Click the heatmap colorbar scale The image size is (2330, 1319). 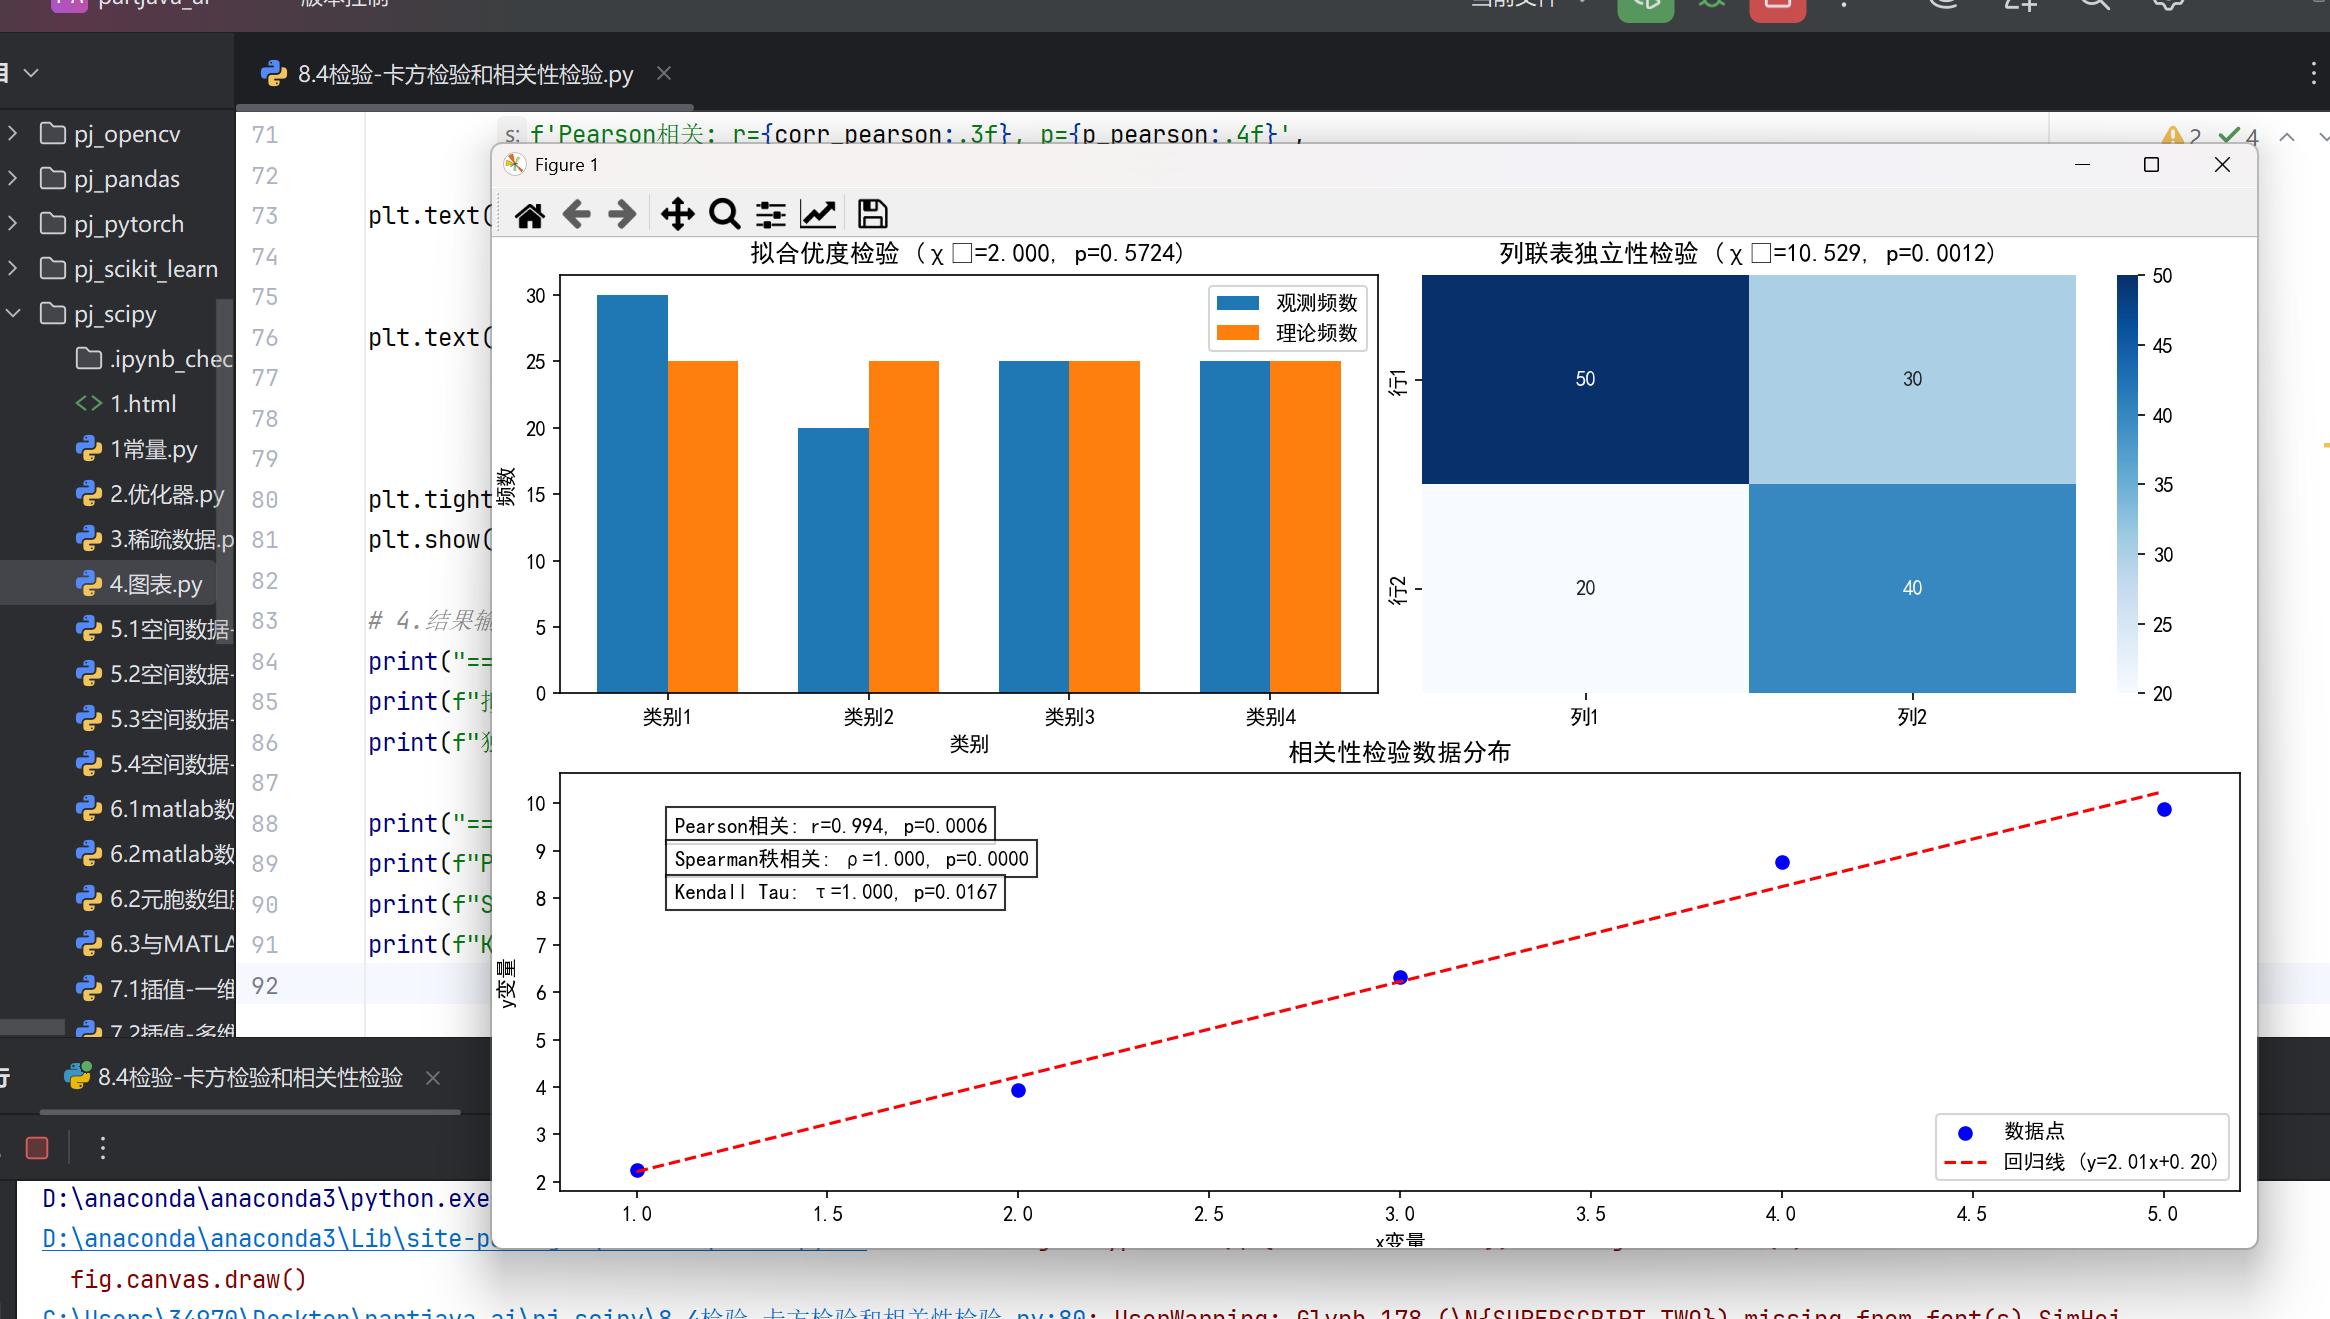(x=2127, y=484)
